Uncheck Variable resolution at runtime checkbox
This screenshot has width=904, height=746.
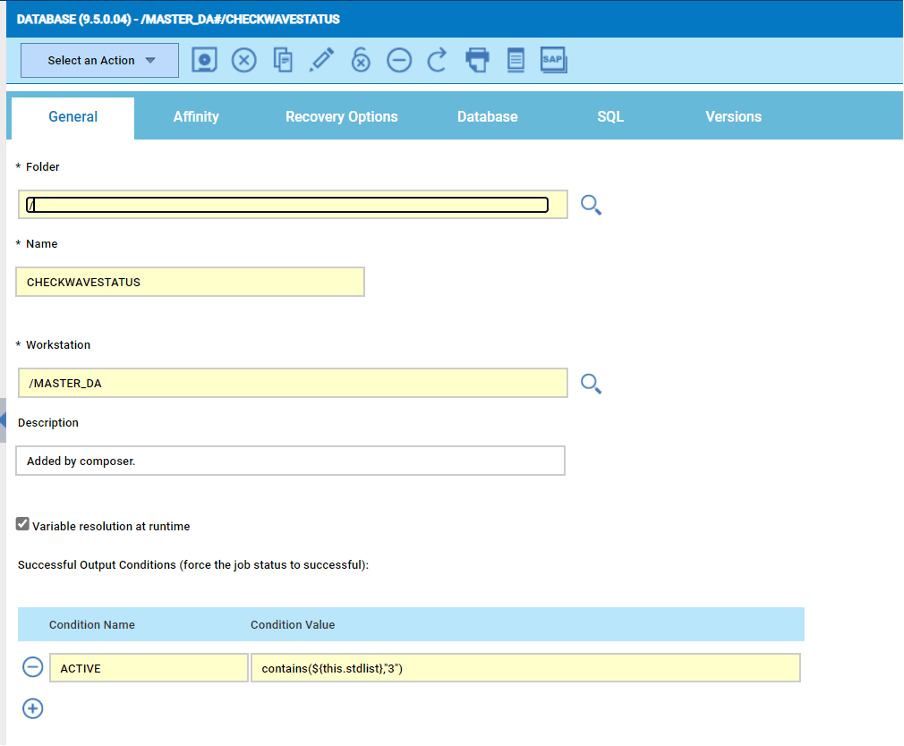click(x=23, y=524)
